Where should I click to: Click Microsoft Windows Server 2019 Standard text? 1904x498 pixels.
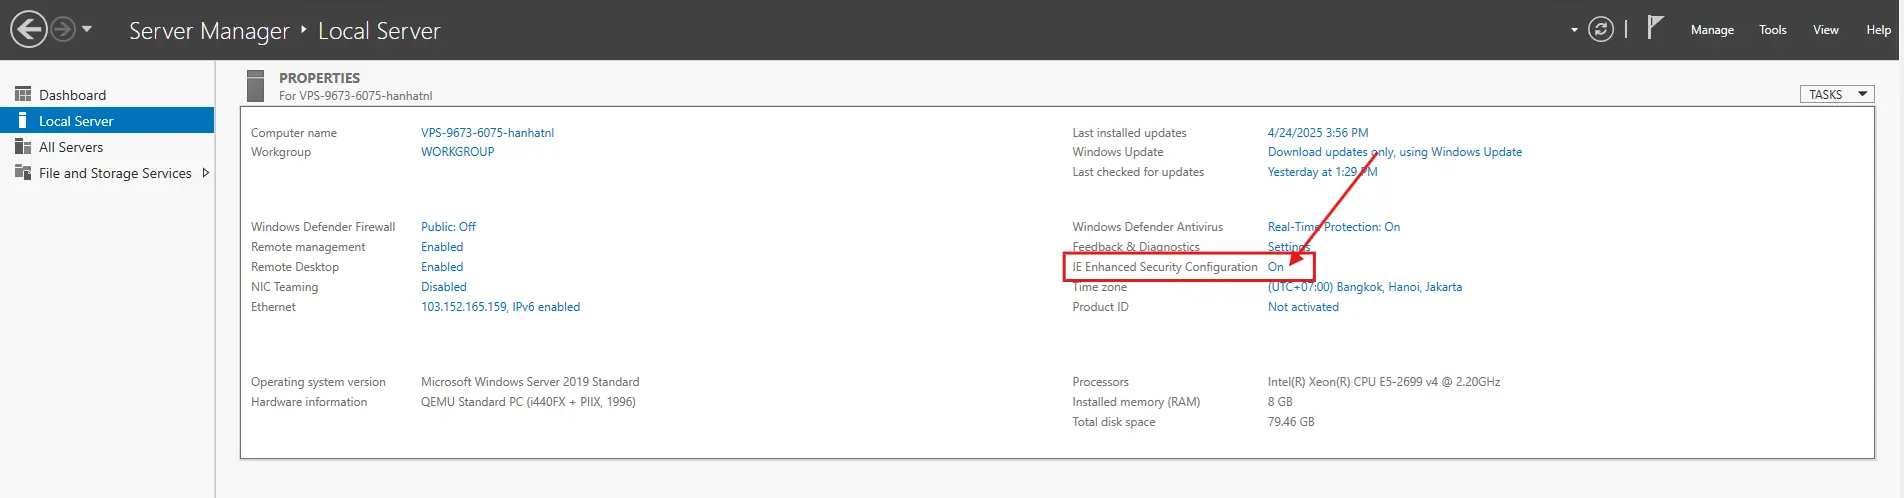tap(530, 382)
